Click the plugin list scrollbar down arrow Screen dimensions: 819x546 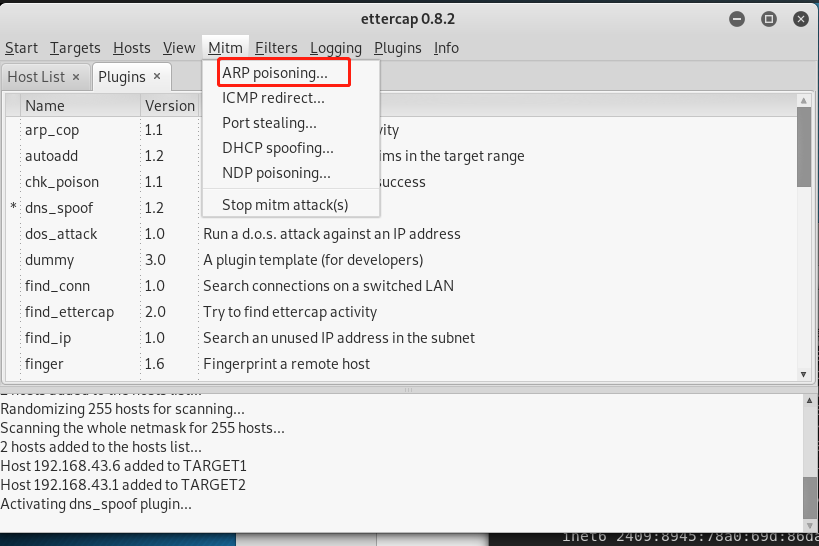click(x=804, y=374)
